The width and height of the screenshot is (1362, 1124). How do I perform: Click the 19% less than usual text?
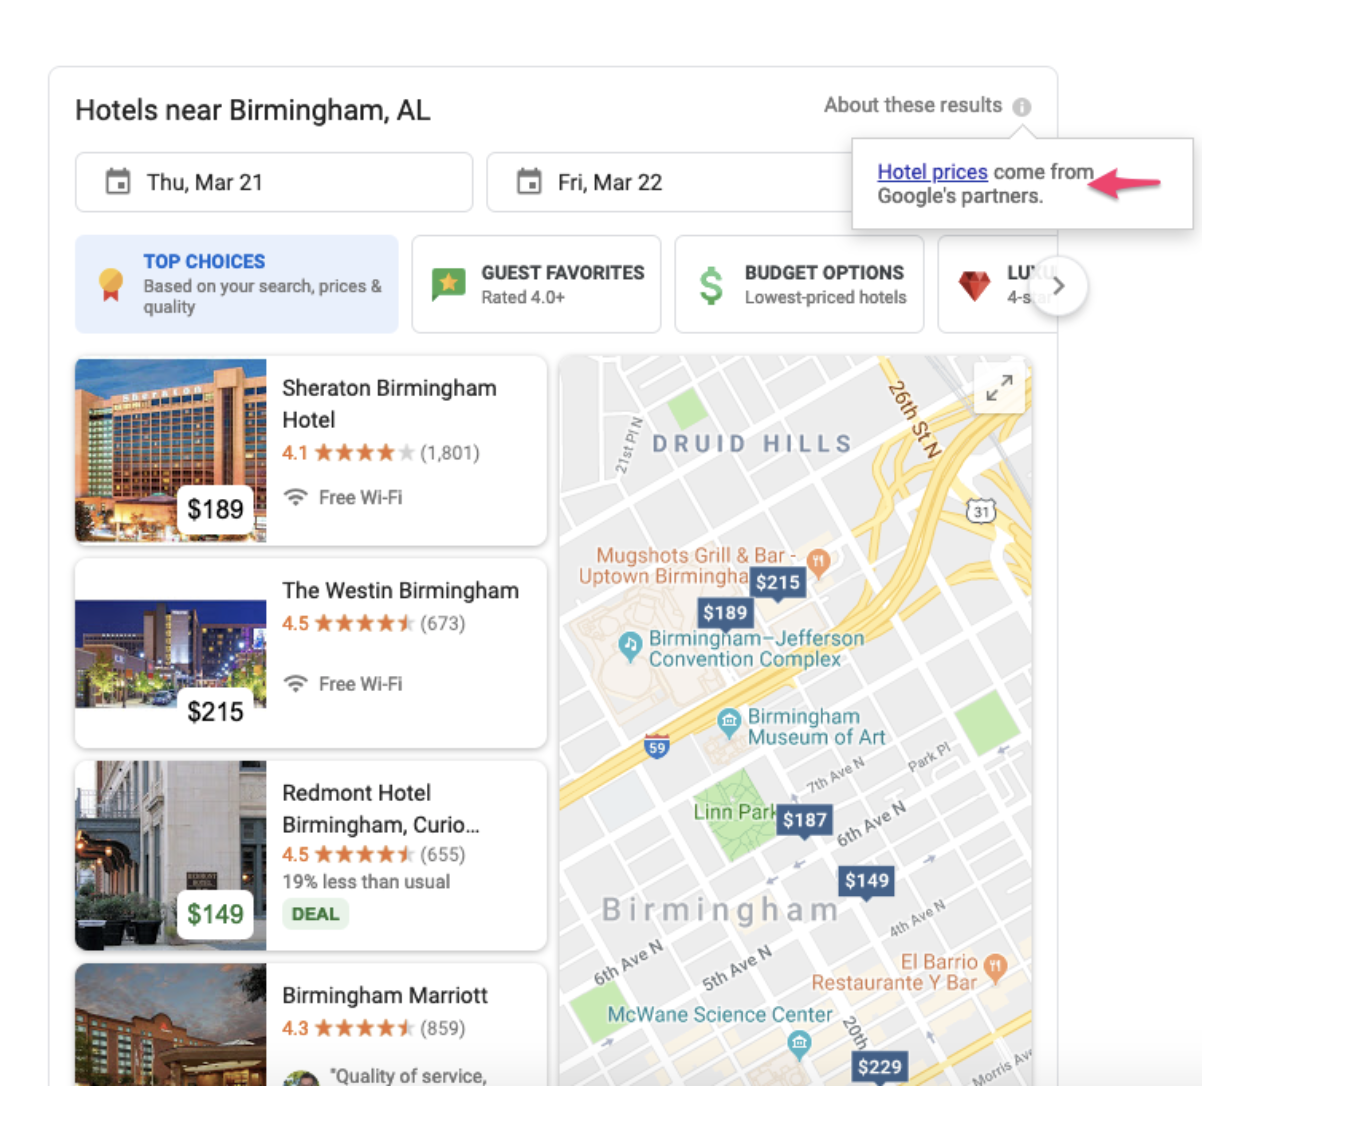[366, 882]
